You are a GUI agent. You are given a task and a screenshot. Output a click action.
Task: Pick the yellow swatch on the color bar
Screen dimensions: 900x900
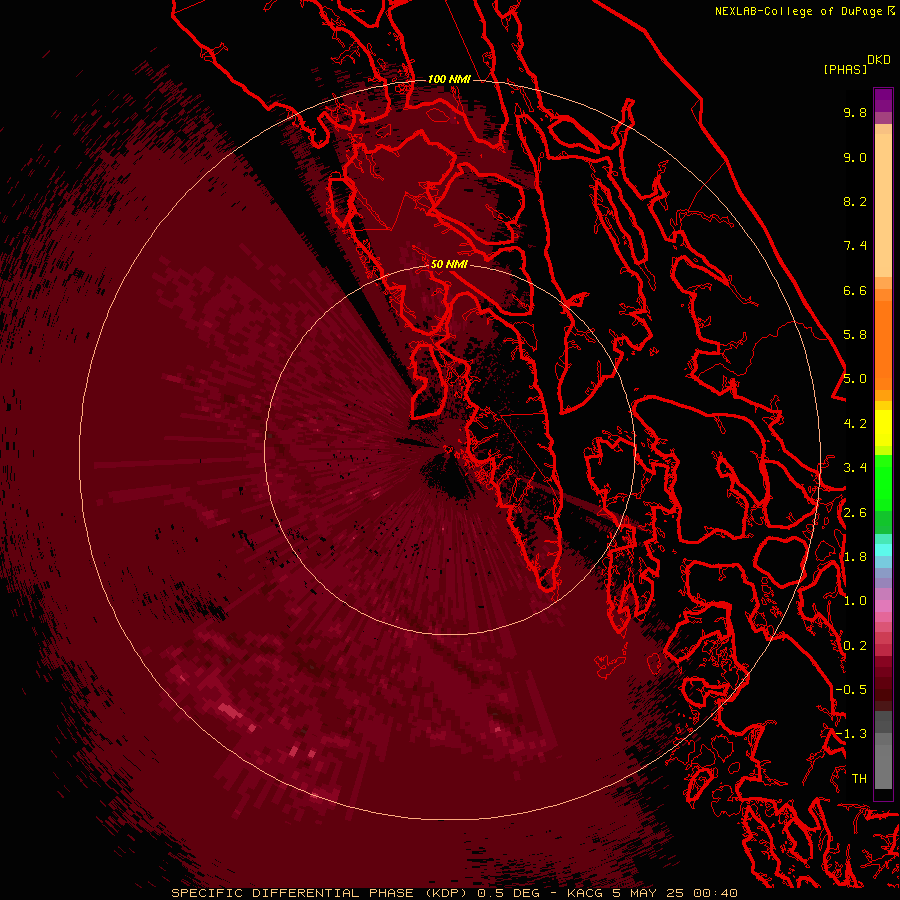[x=883, y=428]
